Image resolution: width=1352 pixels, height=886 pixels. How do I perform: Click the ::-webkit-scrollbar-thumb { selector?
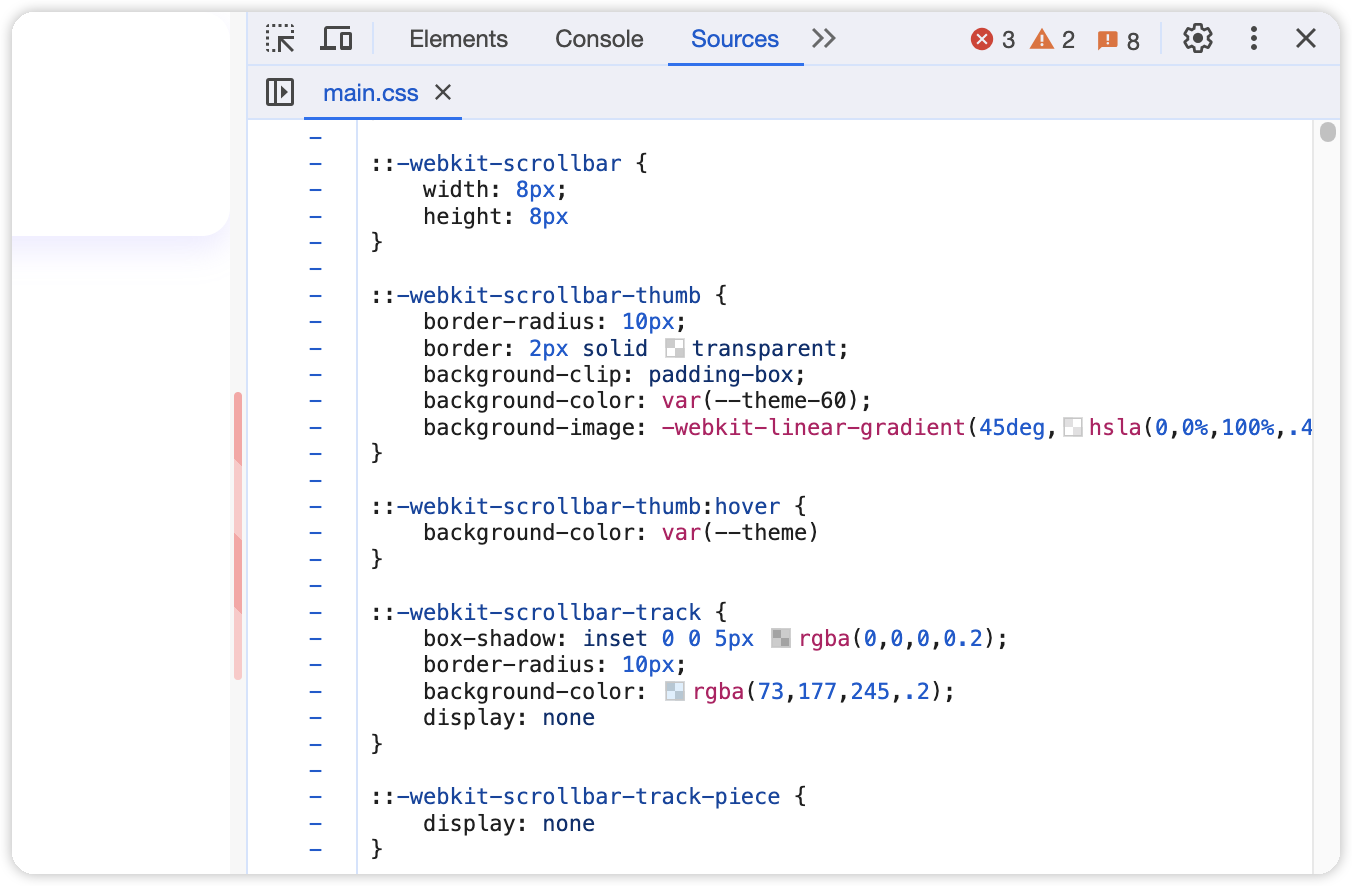[x=549, y=296]
